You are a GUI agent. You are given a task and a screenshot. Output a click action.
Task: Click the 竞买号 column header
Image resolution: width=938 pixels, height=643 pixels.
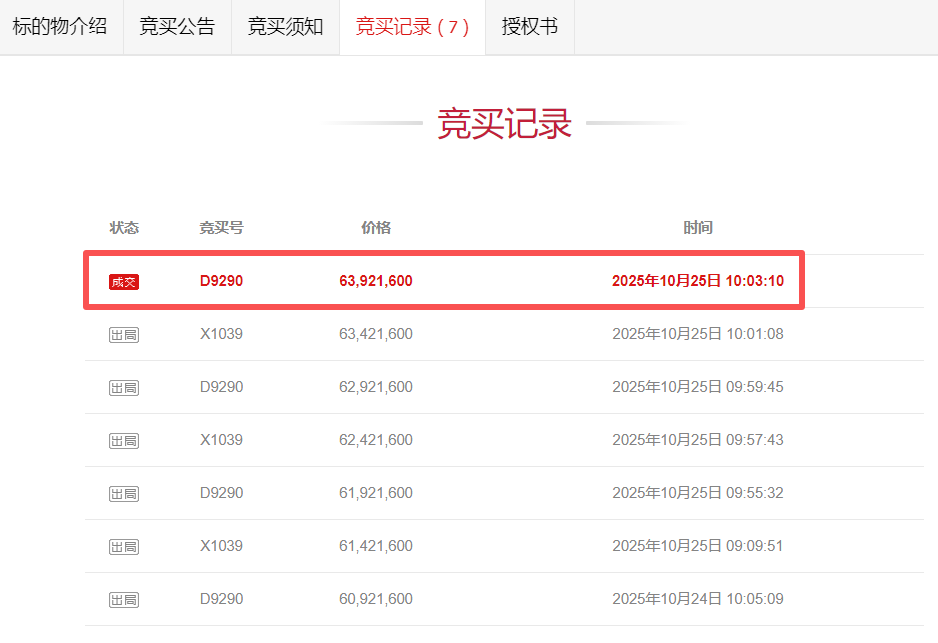(x=221, y=228)
